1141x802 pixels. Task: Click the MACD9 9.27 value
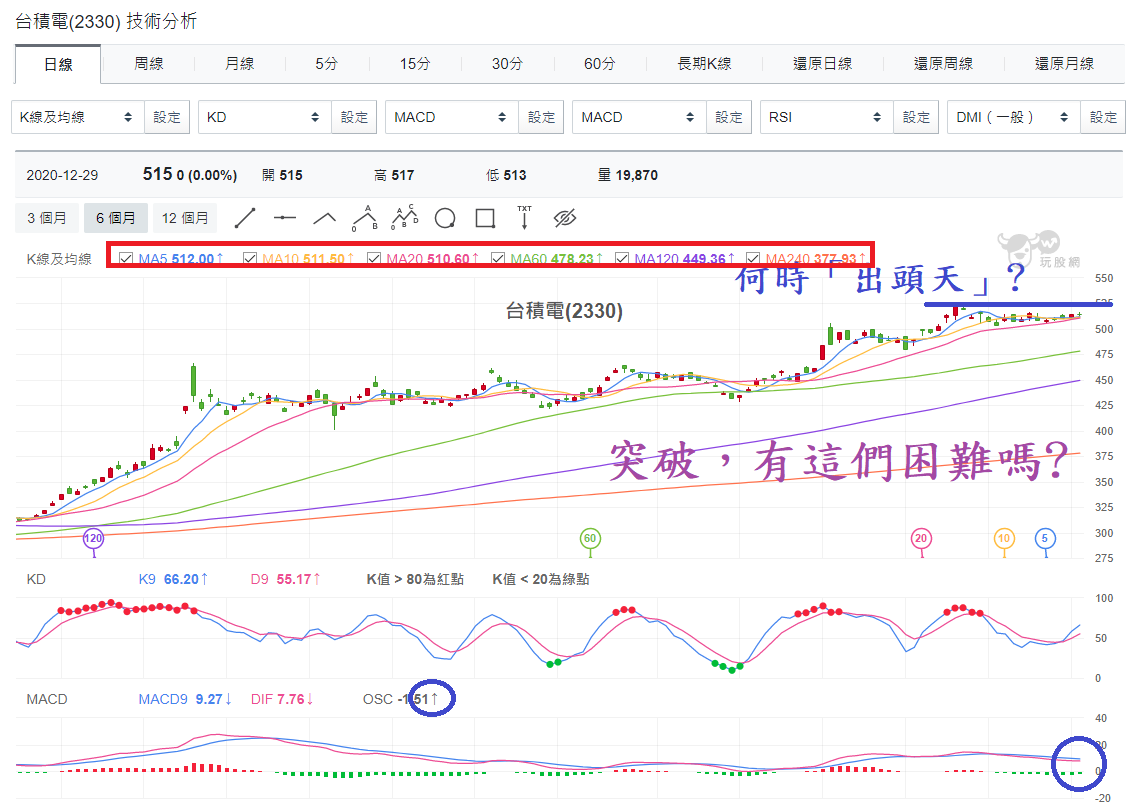click(185, 699)
